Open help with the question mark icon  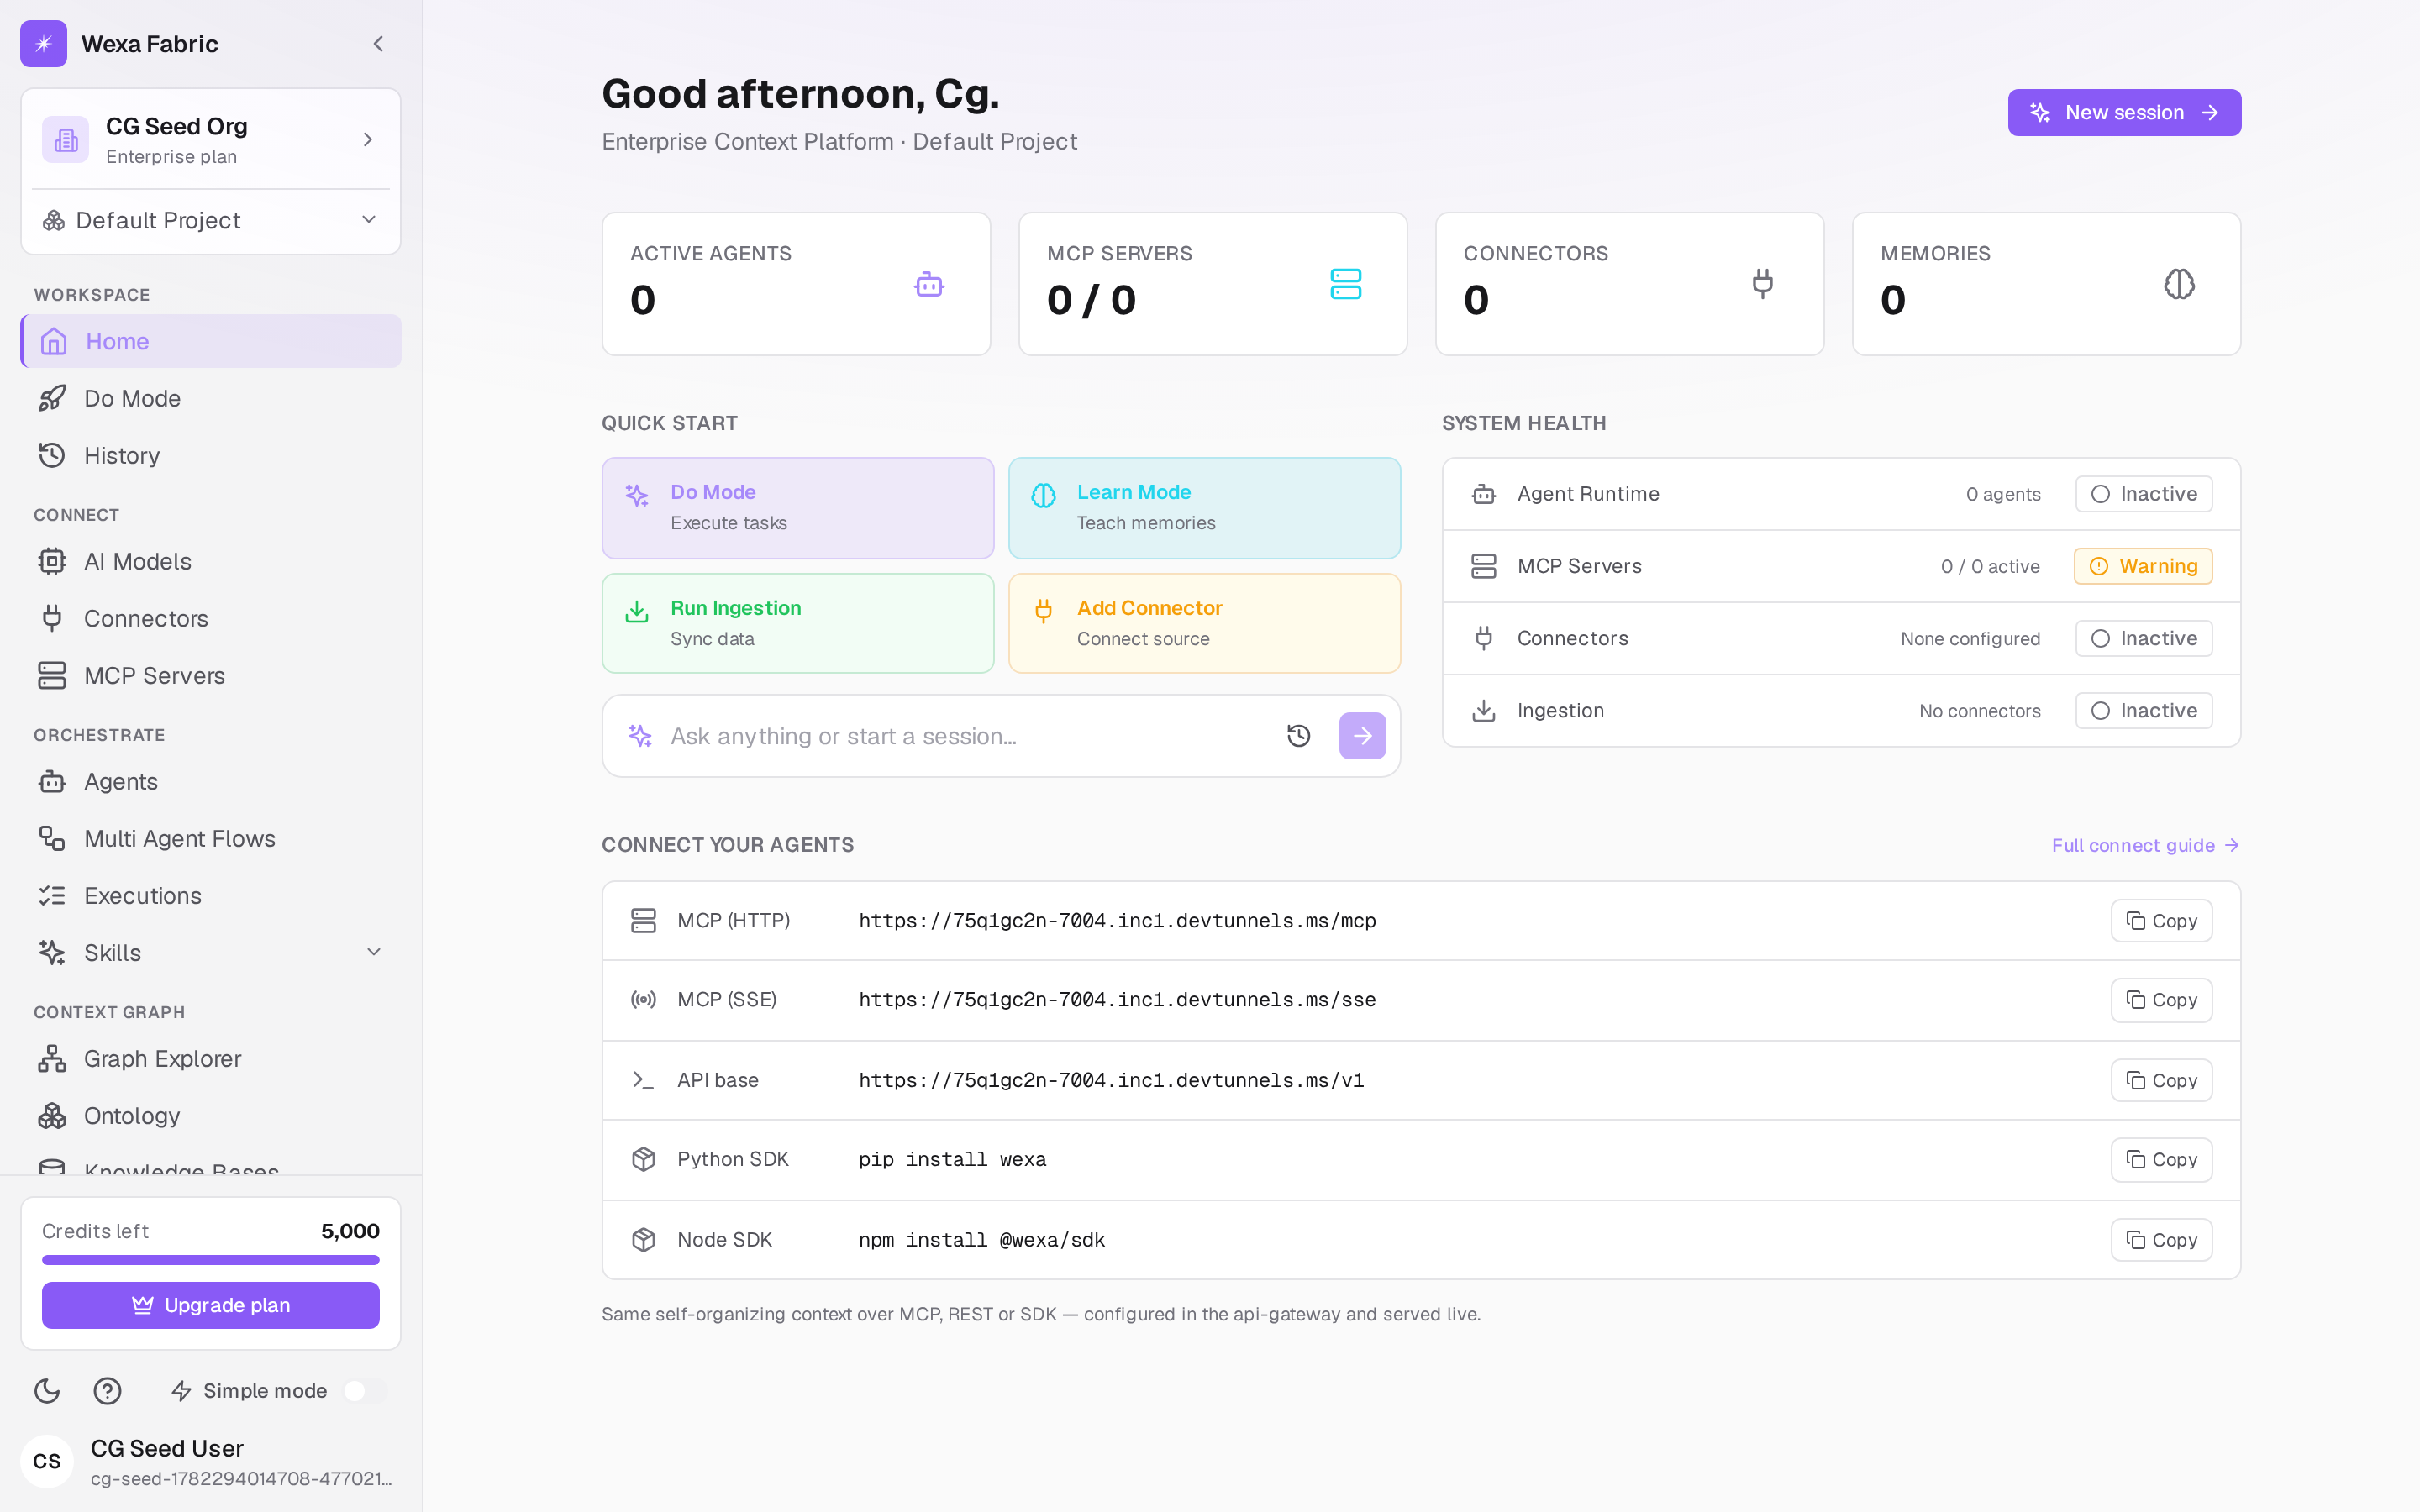click(x=107, y=1390)
